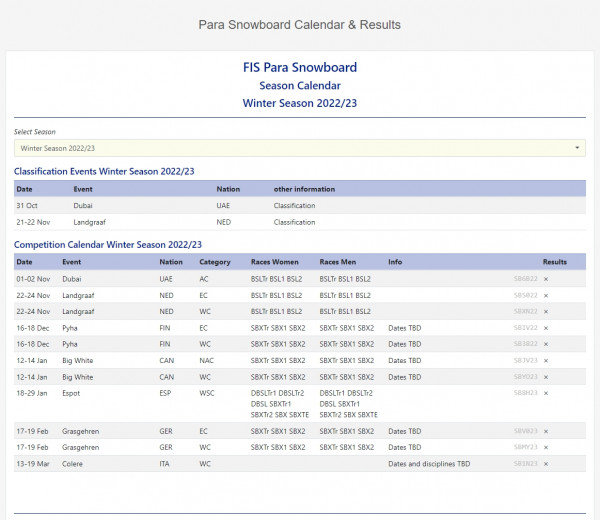This screenshot has width=600, height=520.
Task: Click the 'Races Women' column header
Action: (x=275, y=262)
